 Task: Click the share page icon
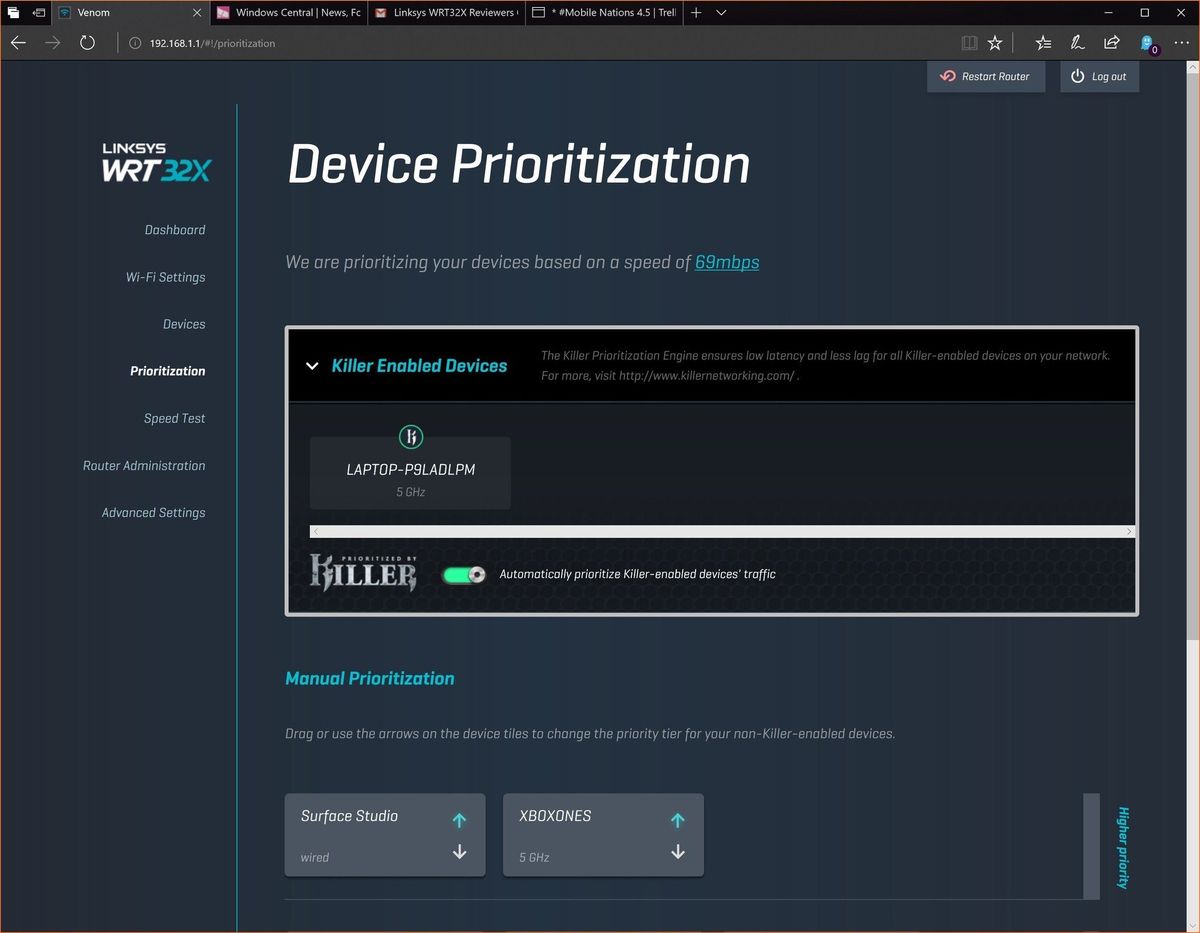click(x=1111, y=43)
